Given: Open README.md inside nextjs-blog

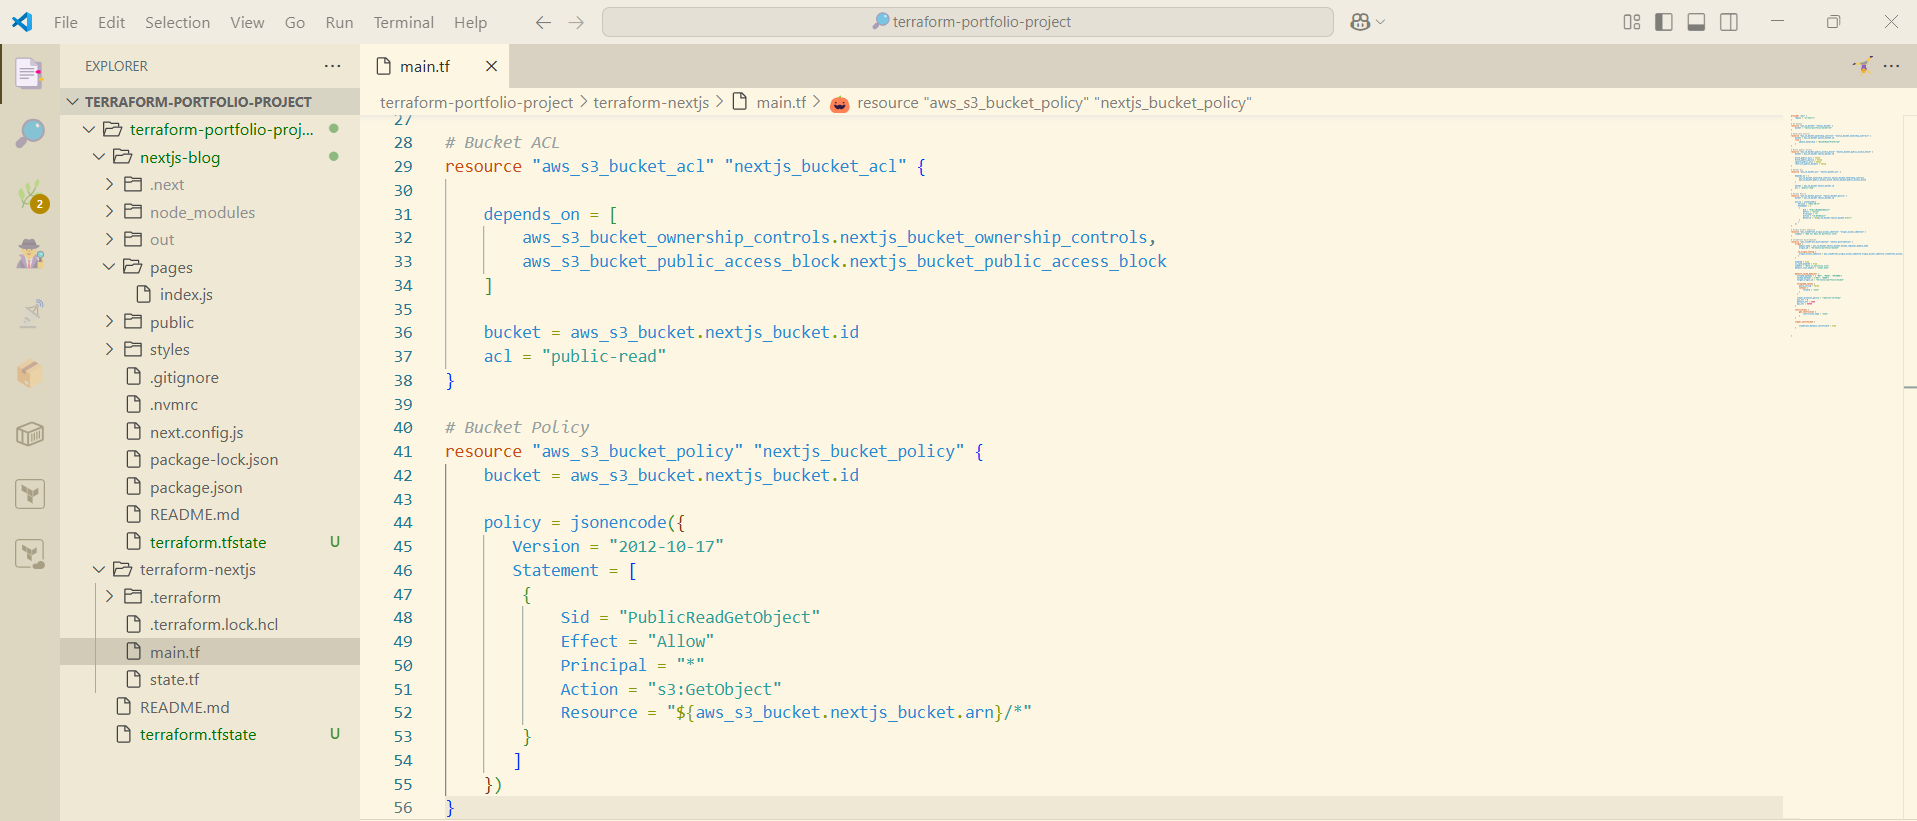Looking at the screenshot, I should pos(194,514).
